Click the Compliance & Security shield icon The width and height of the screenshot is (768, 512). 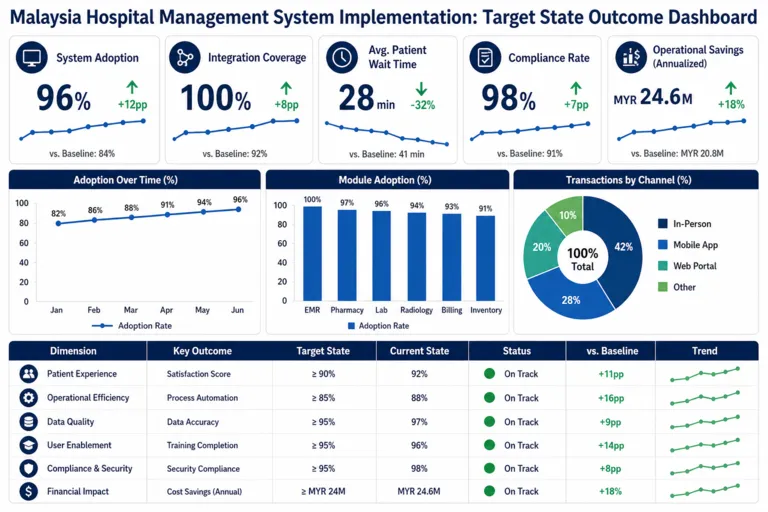(29, 468)
